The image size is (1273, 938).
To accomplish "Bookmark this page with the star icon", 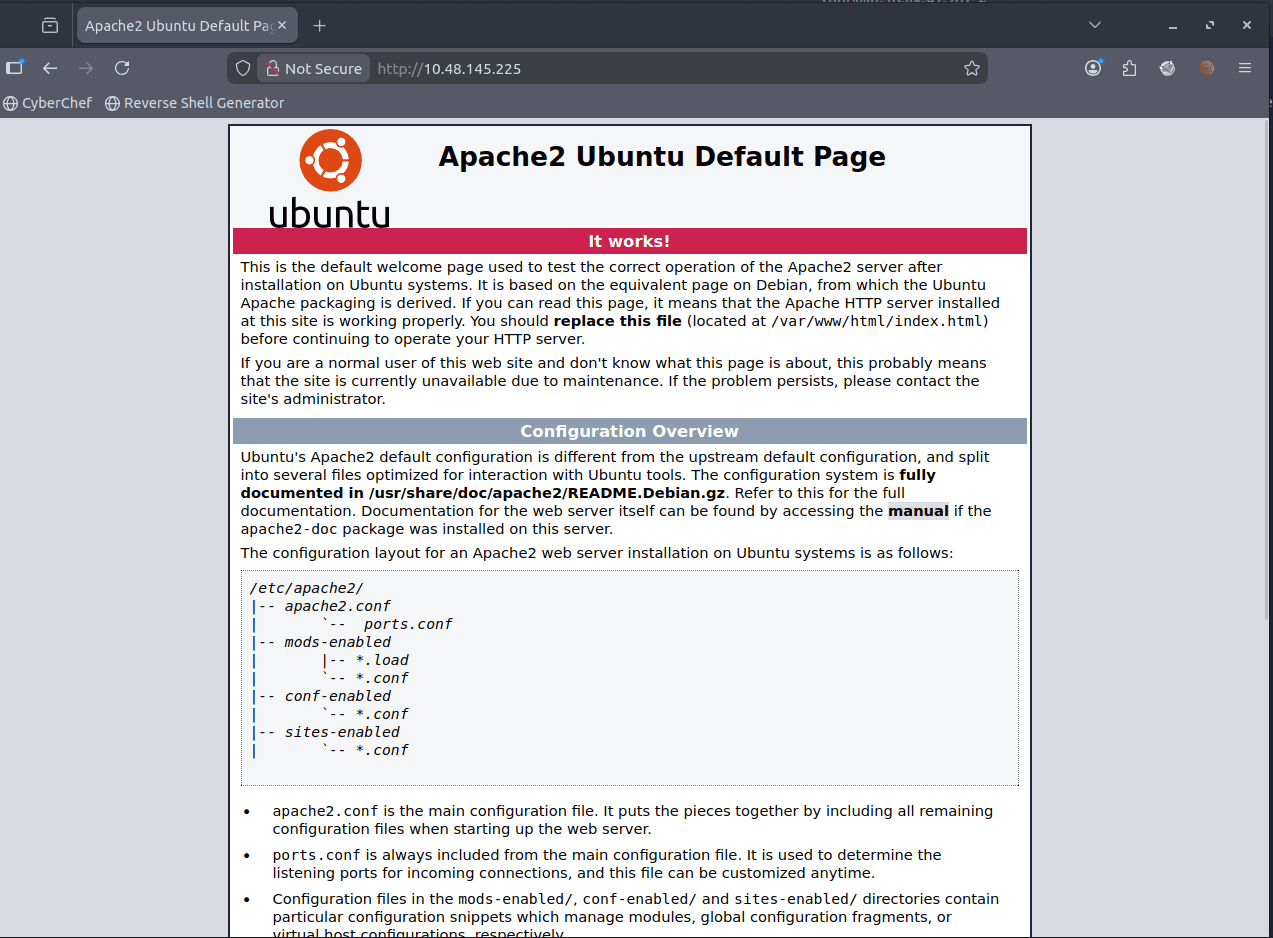I will (971, 68).
